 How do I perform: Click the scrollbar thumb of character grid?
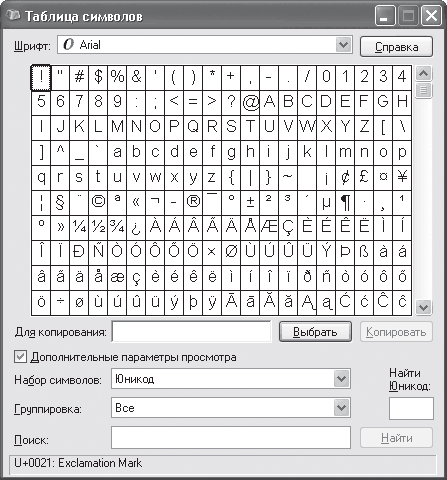coord(424,90)
